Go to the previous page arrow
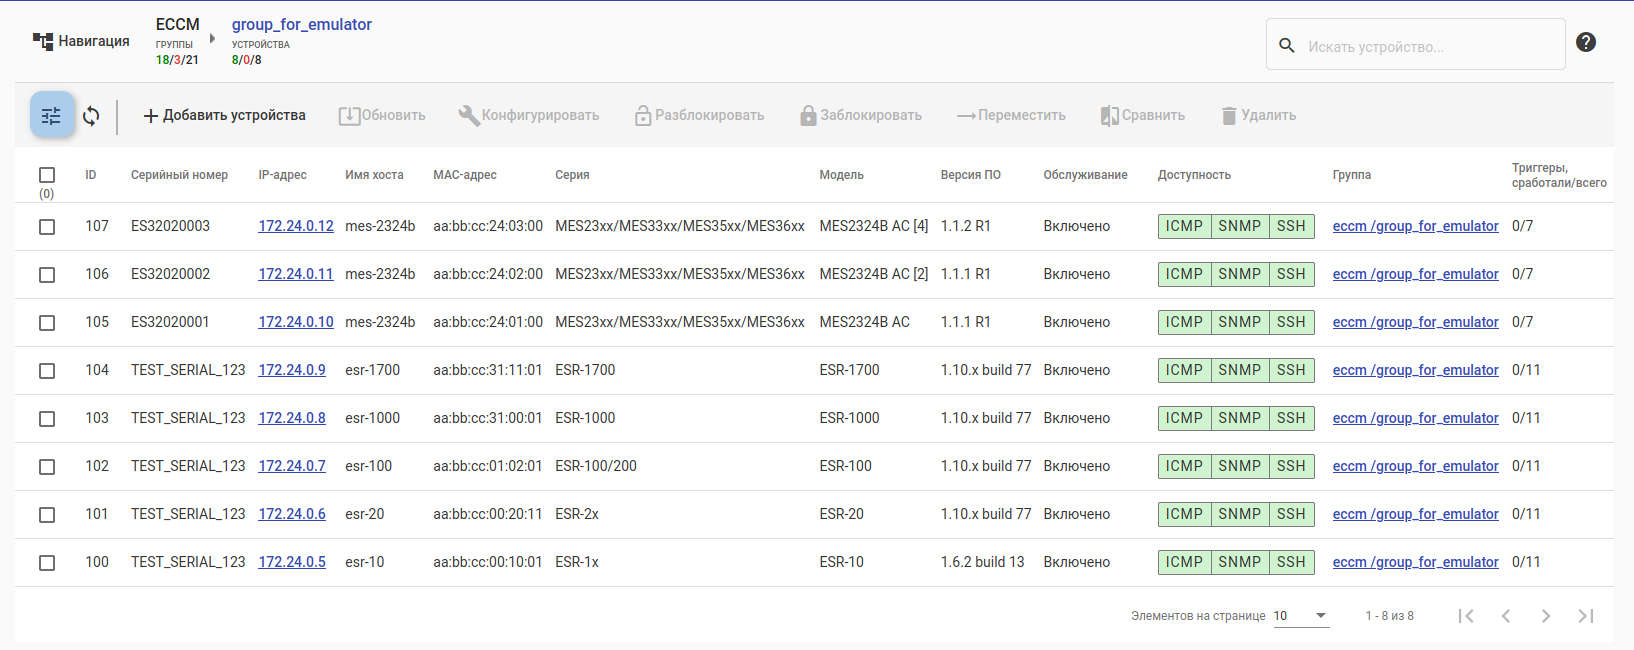Image resolution: width=1634 pixels, height=650 pixels. (x=1506, y=616)
